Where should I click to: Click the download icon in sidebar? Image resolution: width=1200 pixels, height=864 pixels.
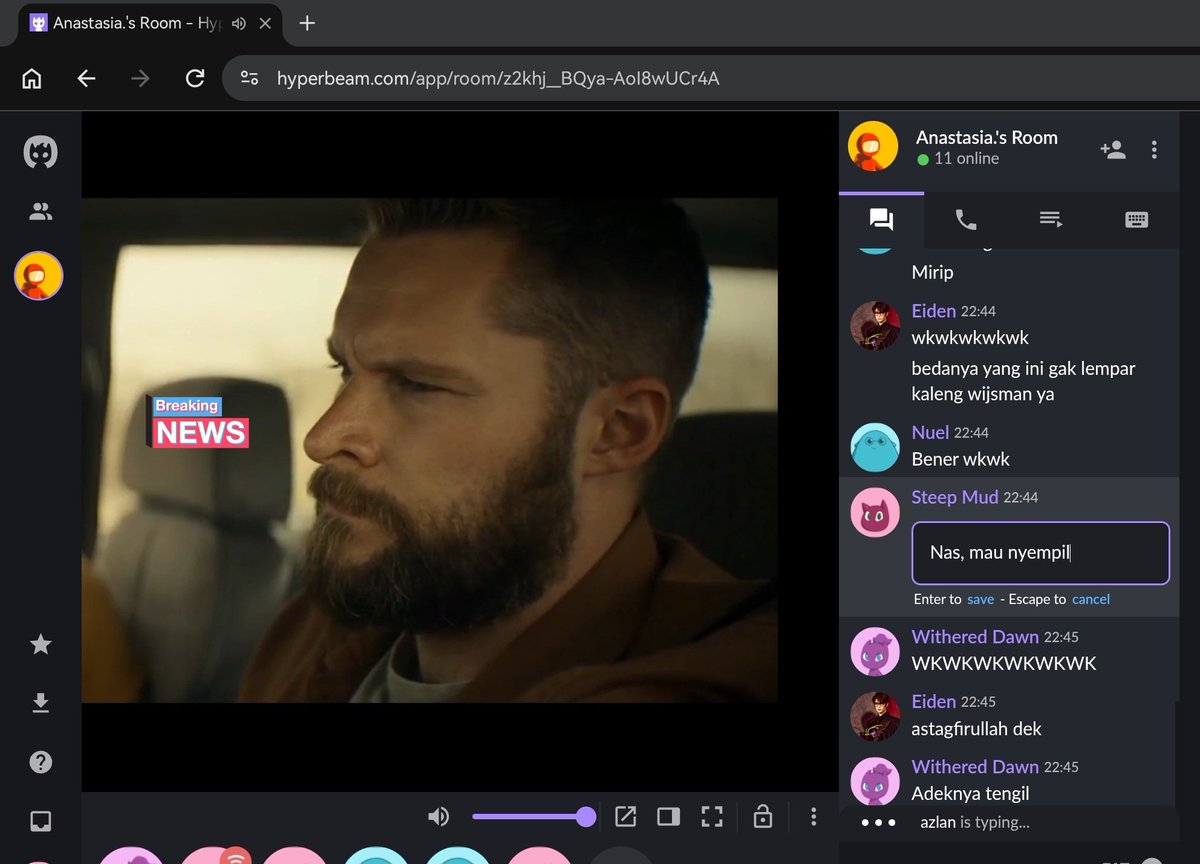point(40,704)
